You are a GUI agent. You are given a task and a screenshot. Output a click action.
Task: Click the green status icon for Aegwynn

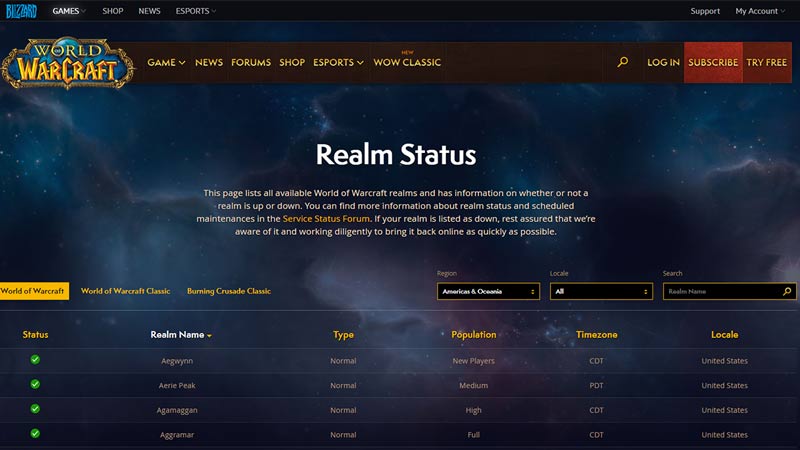click(x=35, y=359)
